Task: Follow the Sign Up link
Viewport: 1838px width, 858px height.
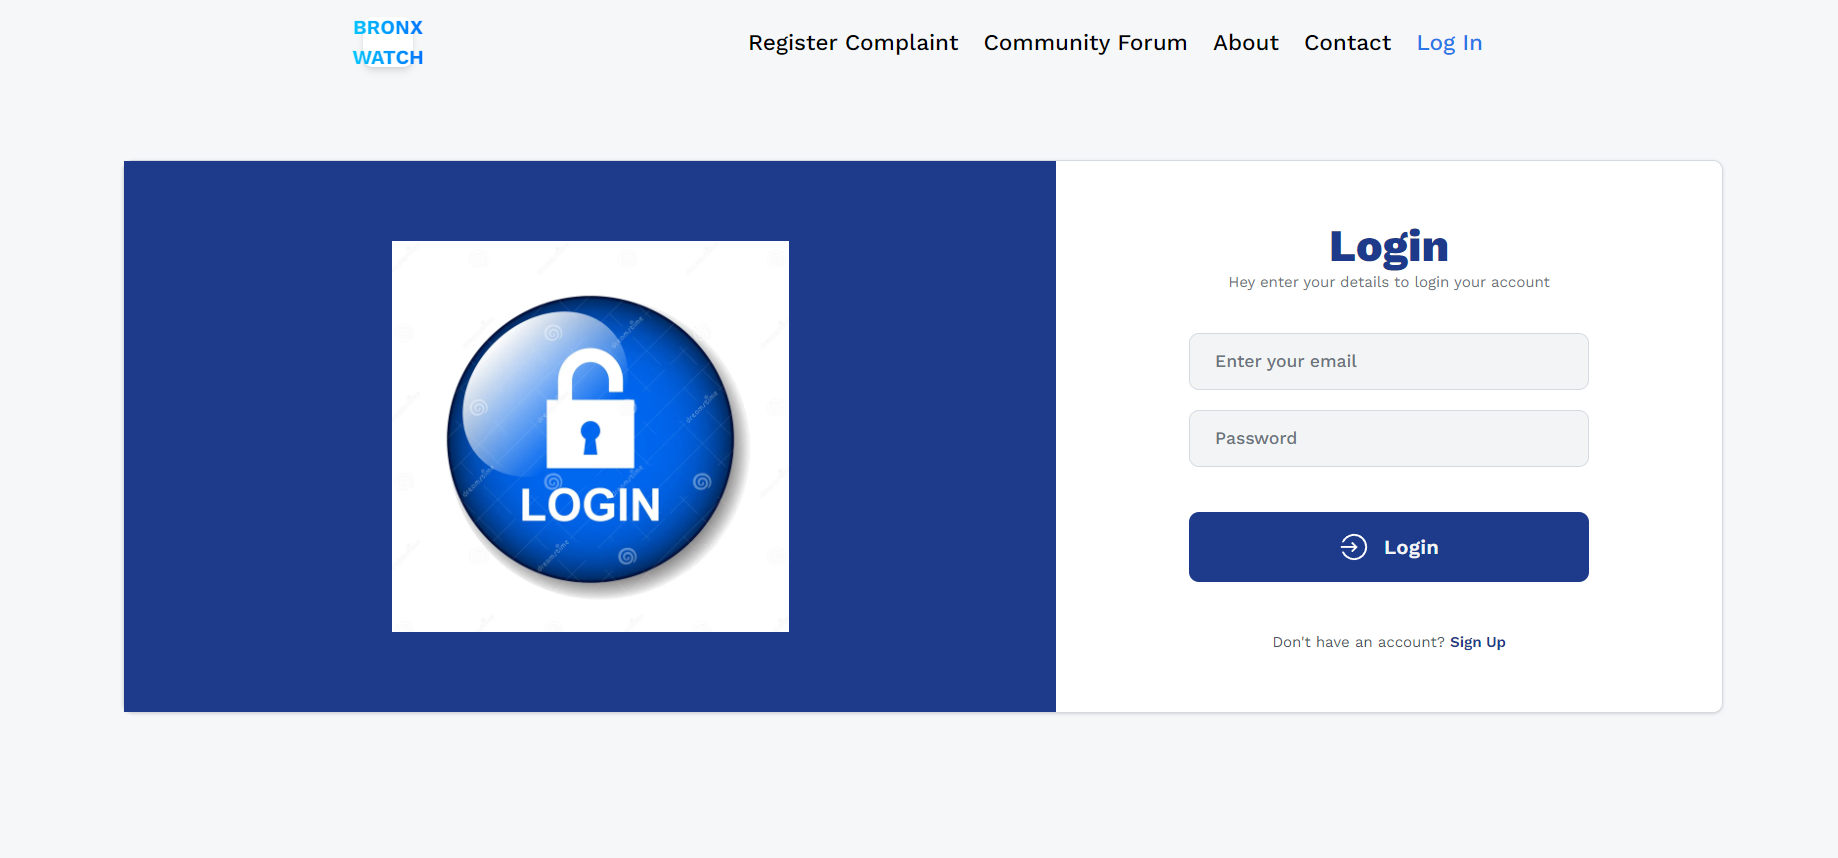Action: pos(1477,642)
